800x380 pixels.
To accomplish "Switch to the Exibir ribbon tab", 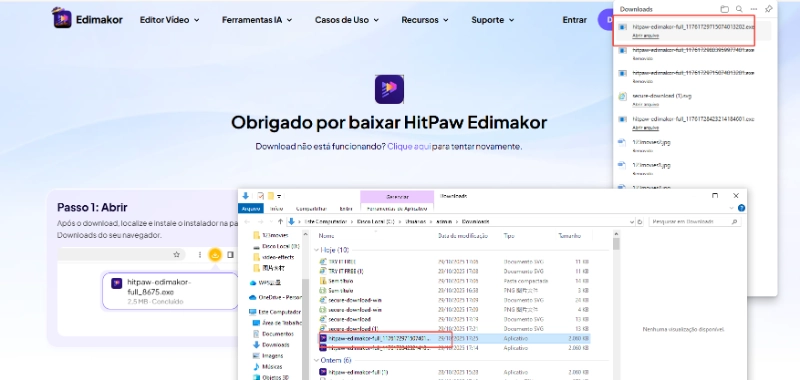I will tap(346, 209).
